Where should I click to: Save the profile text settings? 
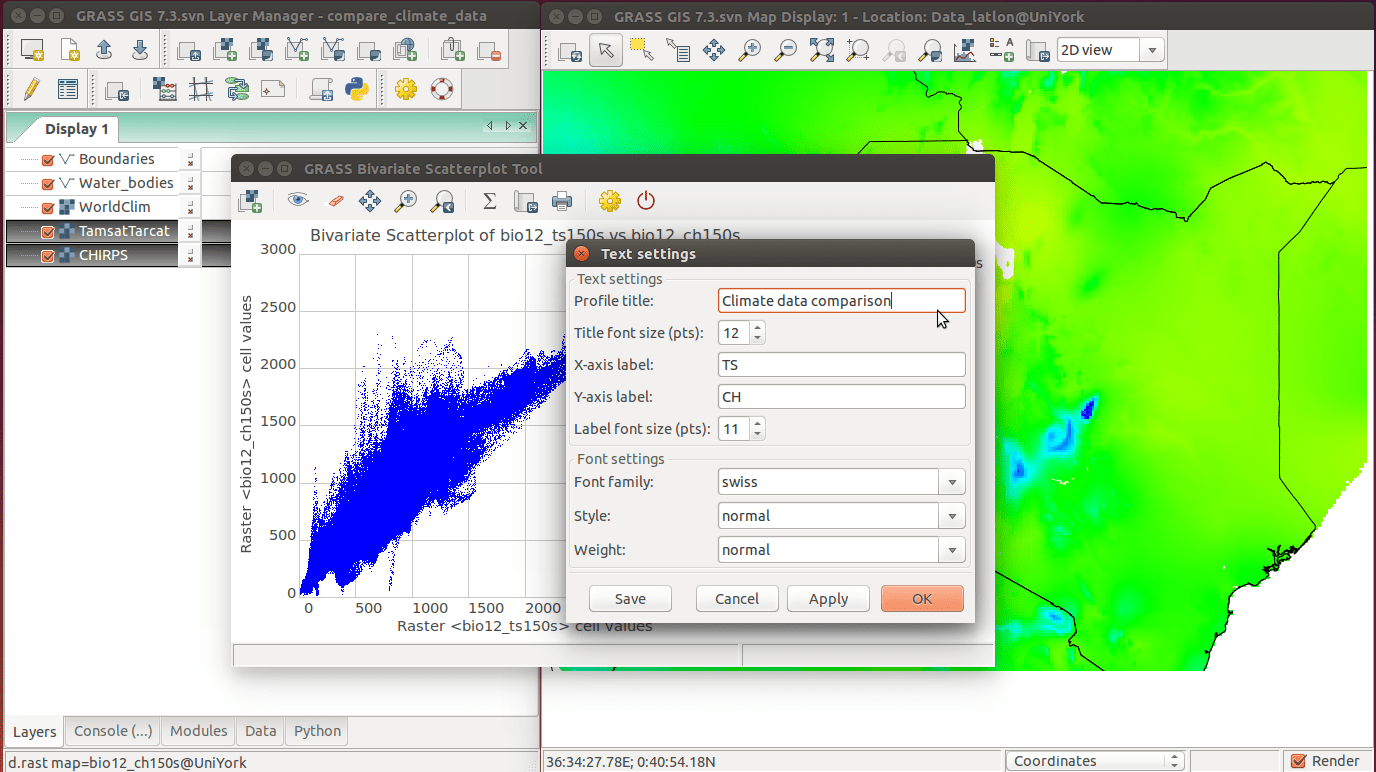pyautogui.click(x=630, y=598)
